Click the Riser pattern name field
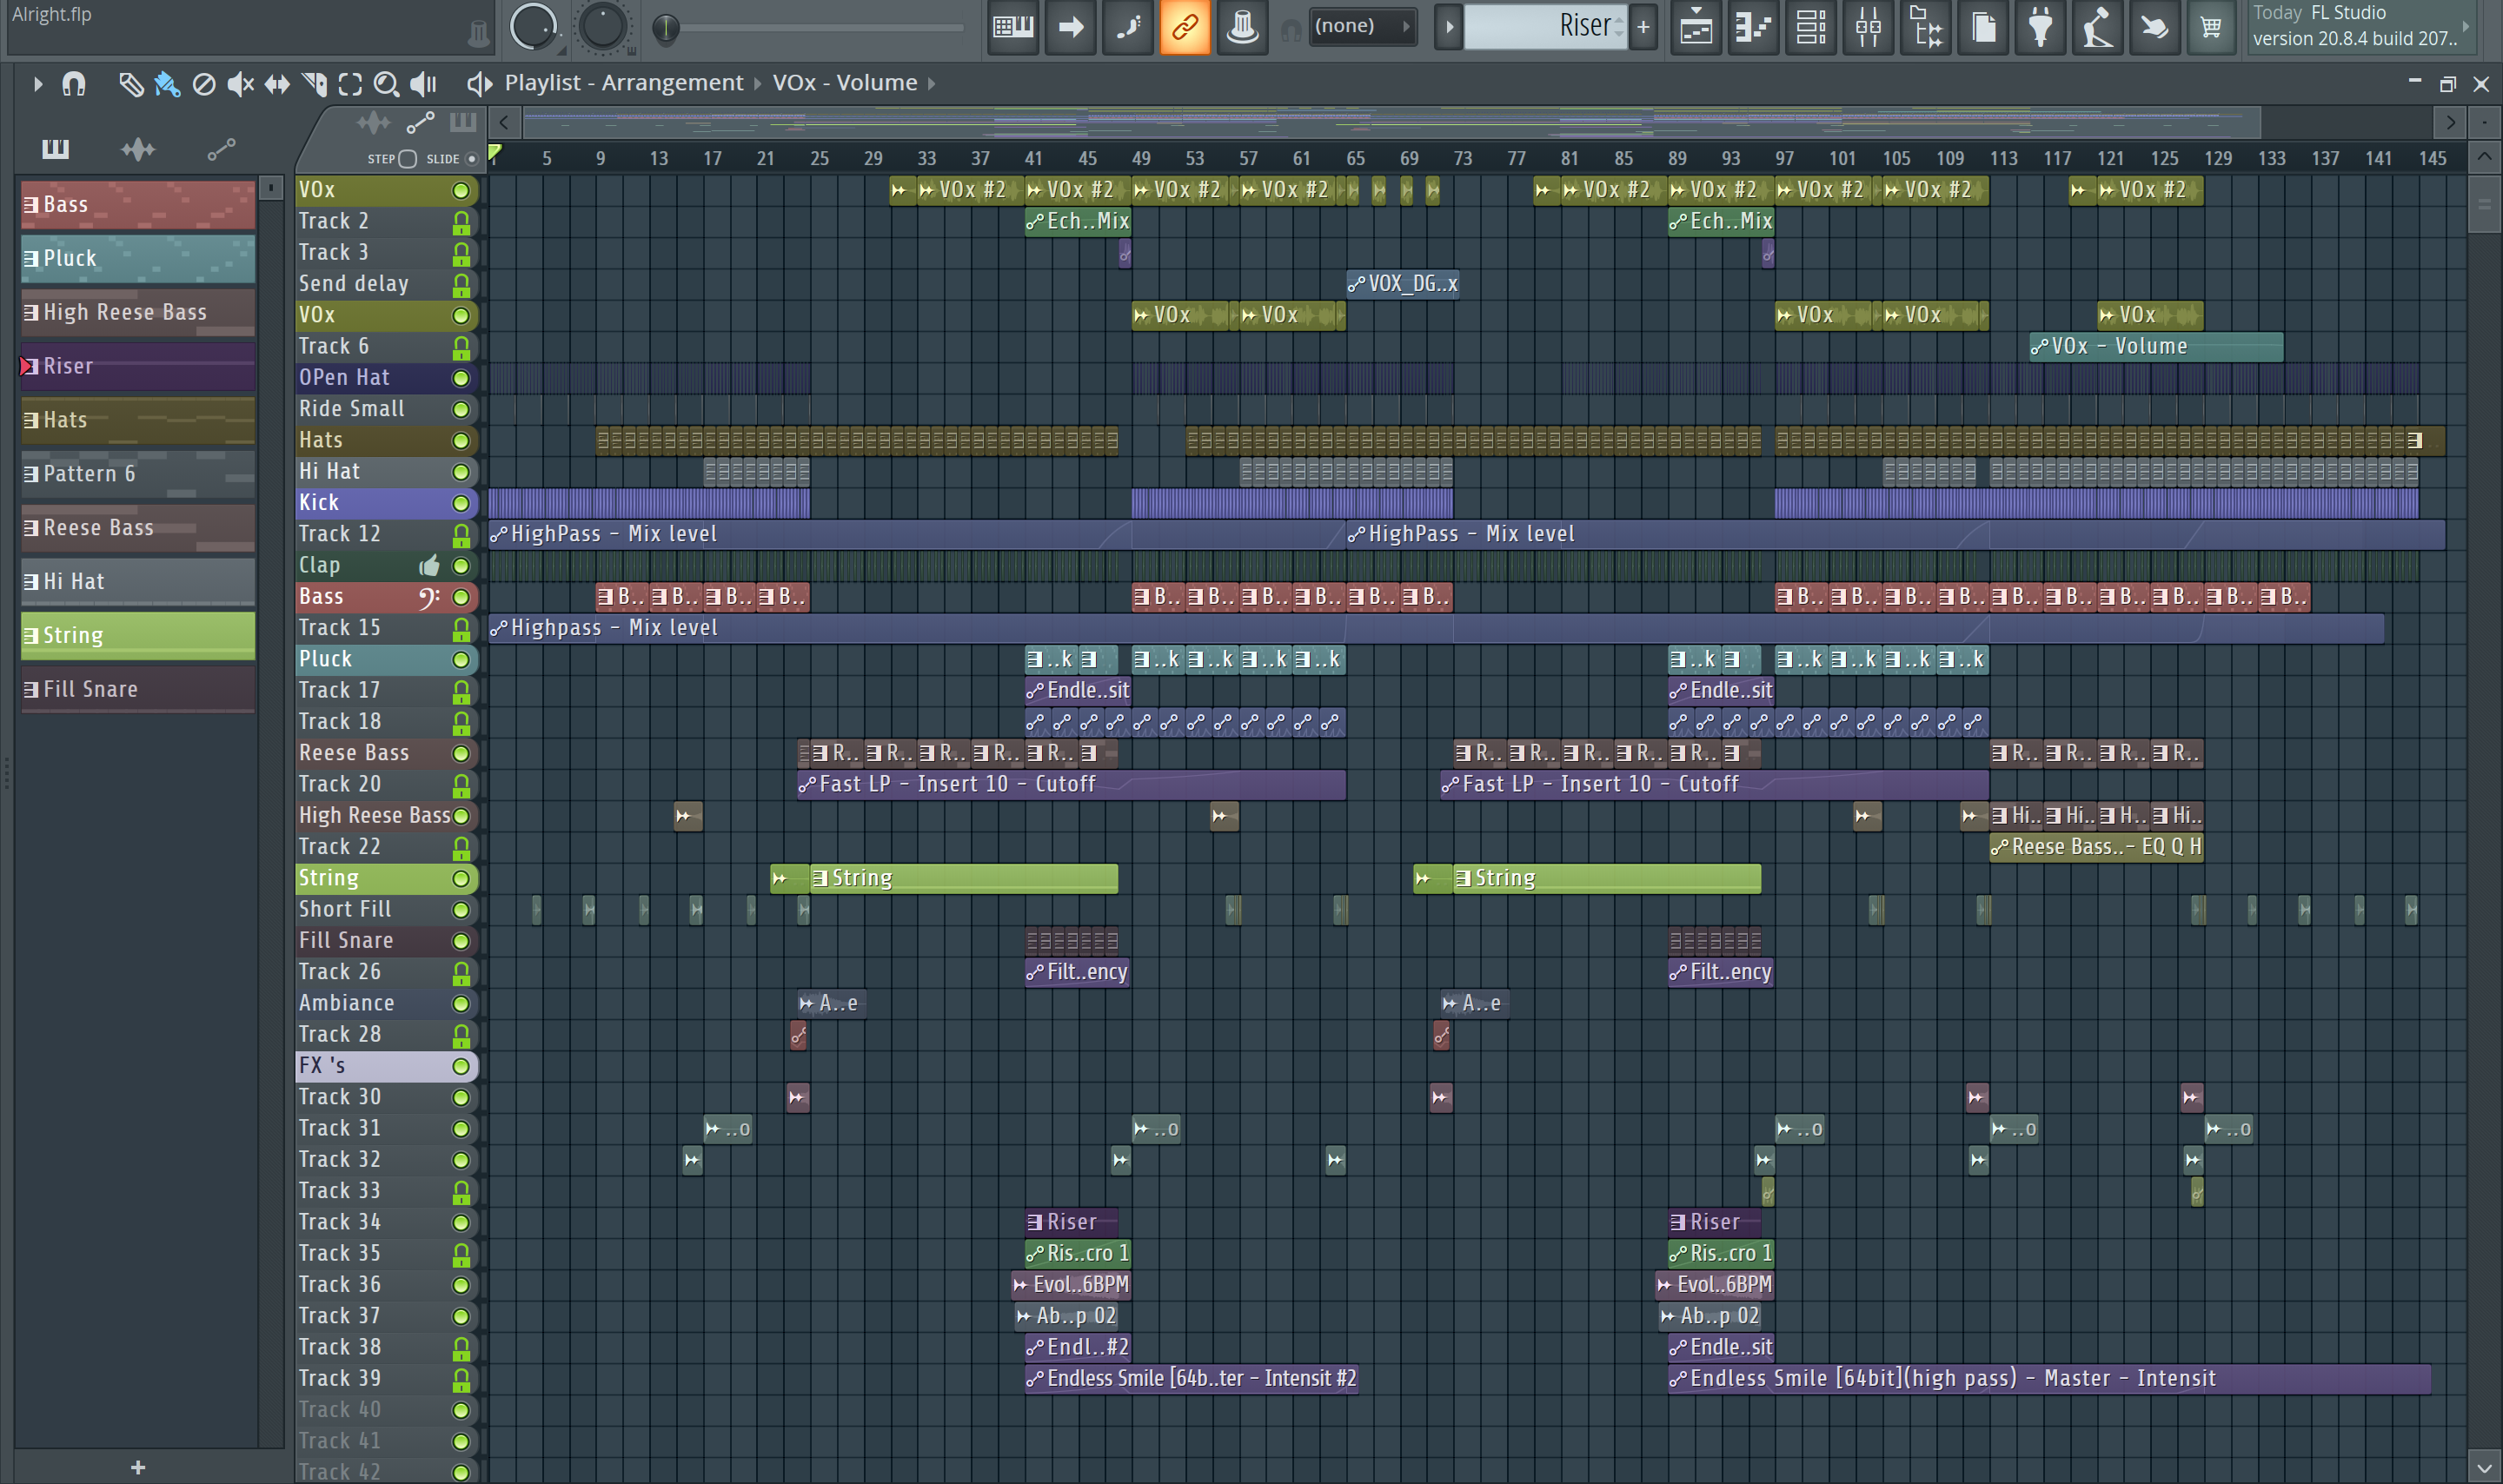 point(1545,27)
